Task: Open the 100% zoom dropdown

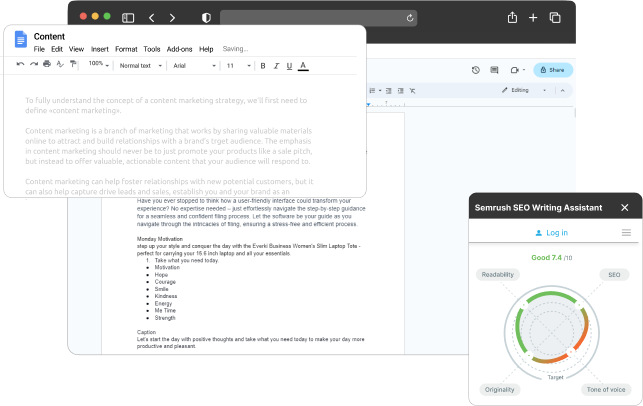Action: (99, 64)
